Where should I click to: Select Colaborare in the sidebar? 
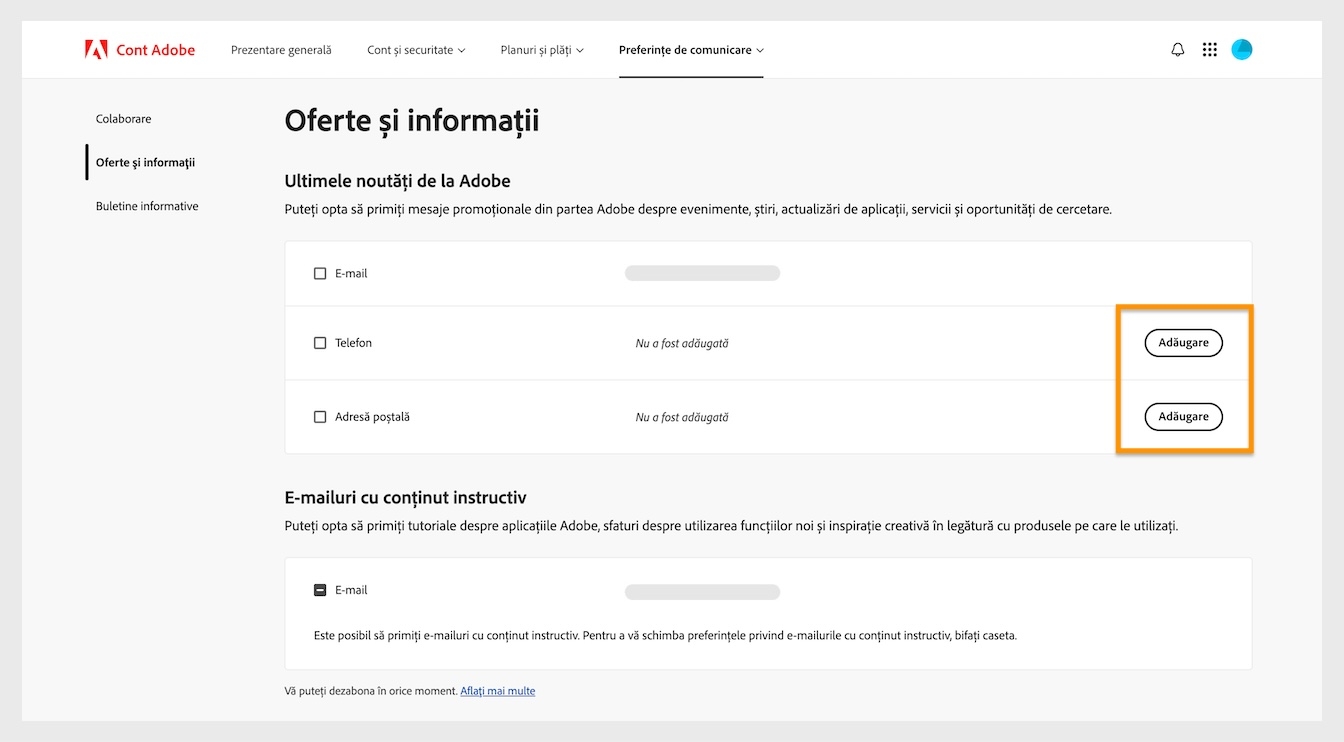pos(123,118)
